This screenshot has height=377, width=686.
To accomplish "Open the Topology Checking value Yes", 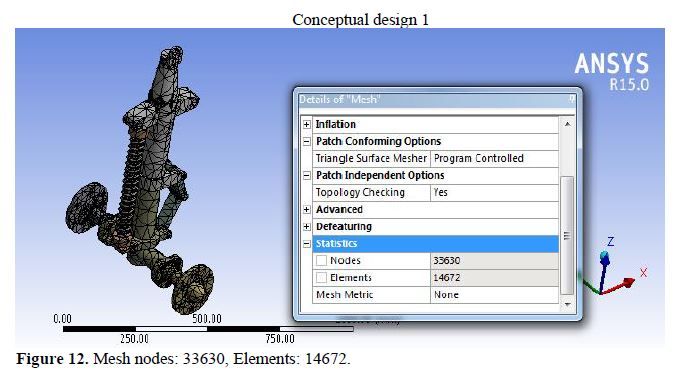I will tap(494, 192).
